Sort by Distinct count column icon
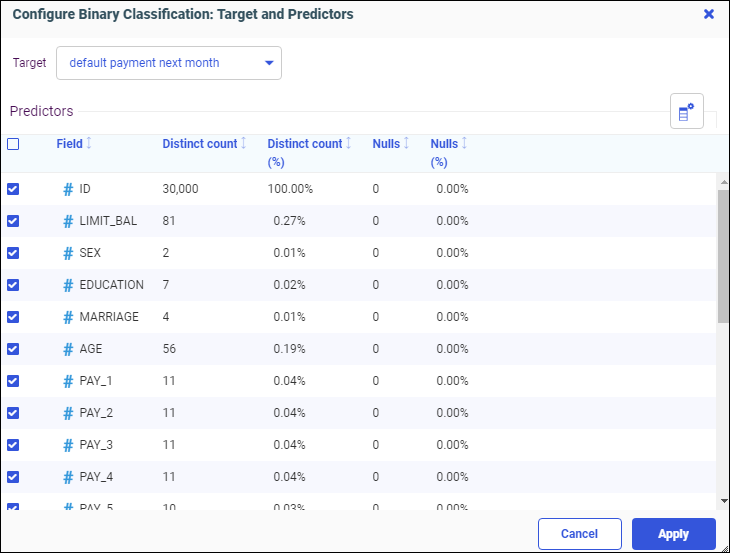 [244, 144]
